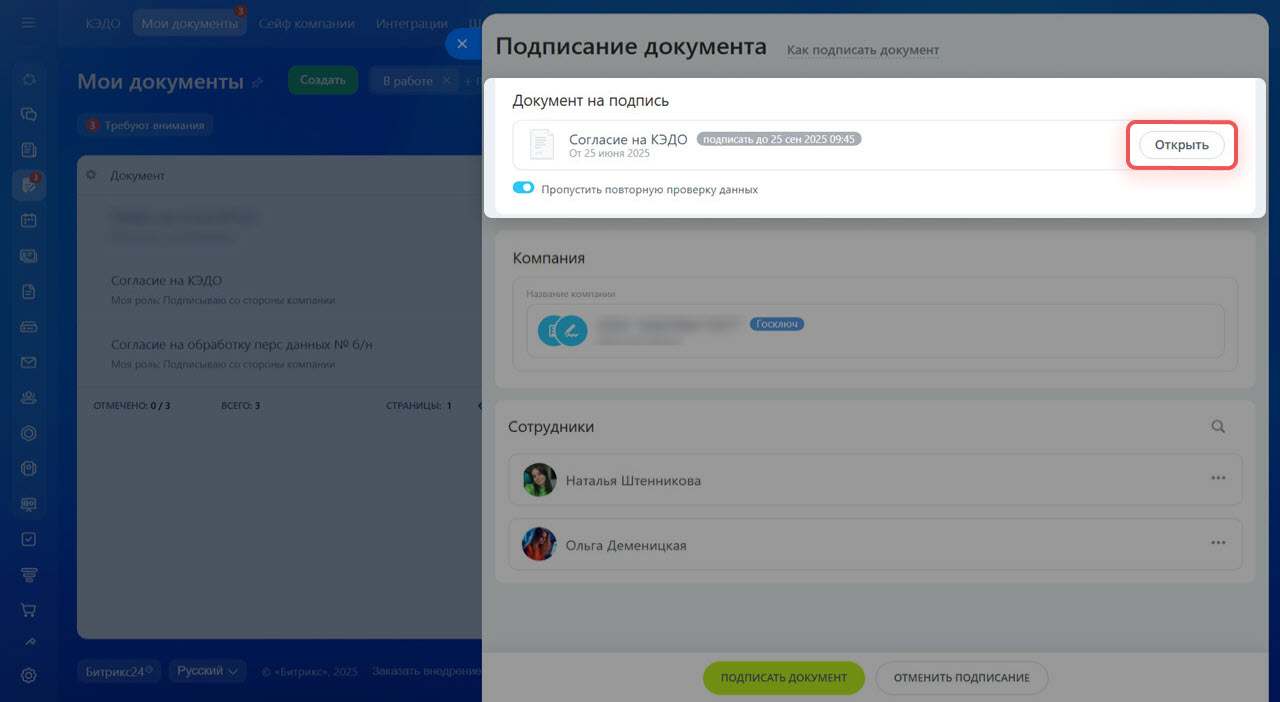Image resolution: width=1280 pixels, height=702 pixels.
Task: Open the document page sidebar icon
Action: 29,292
